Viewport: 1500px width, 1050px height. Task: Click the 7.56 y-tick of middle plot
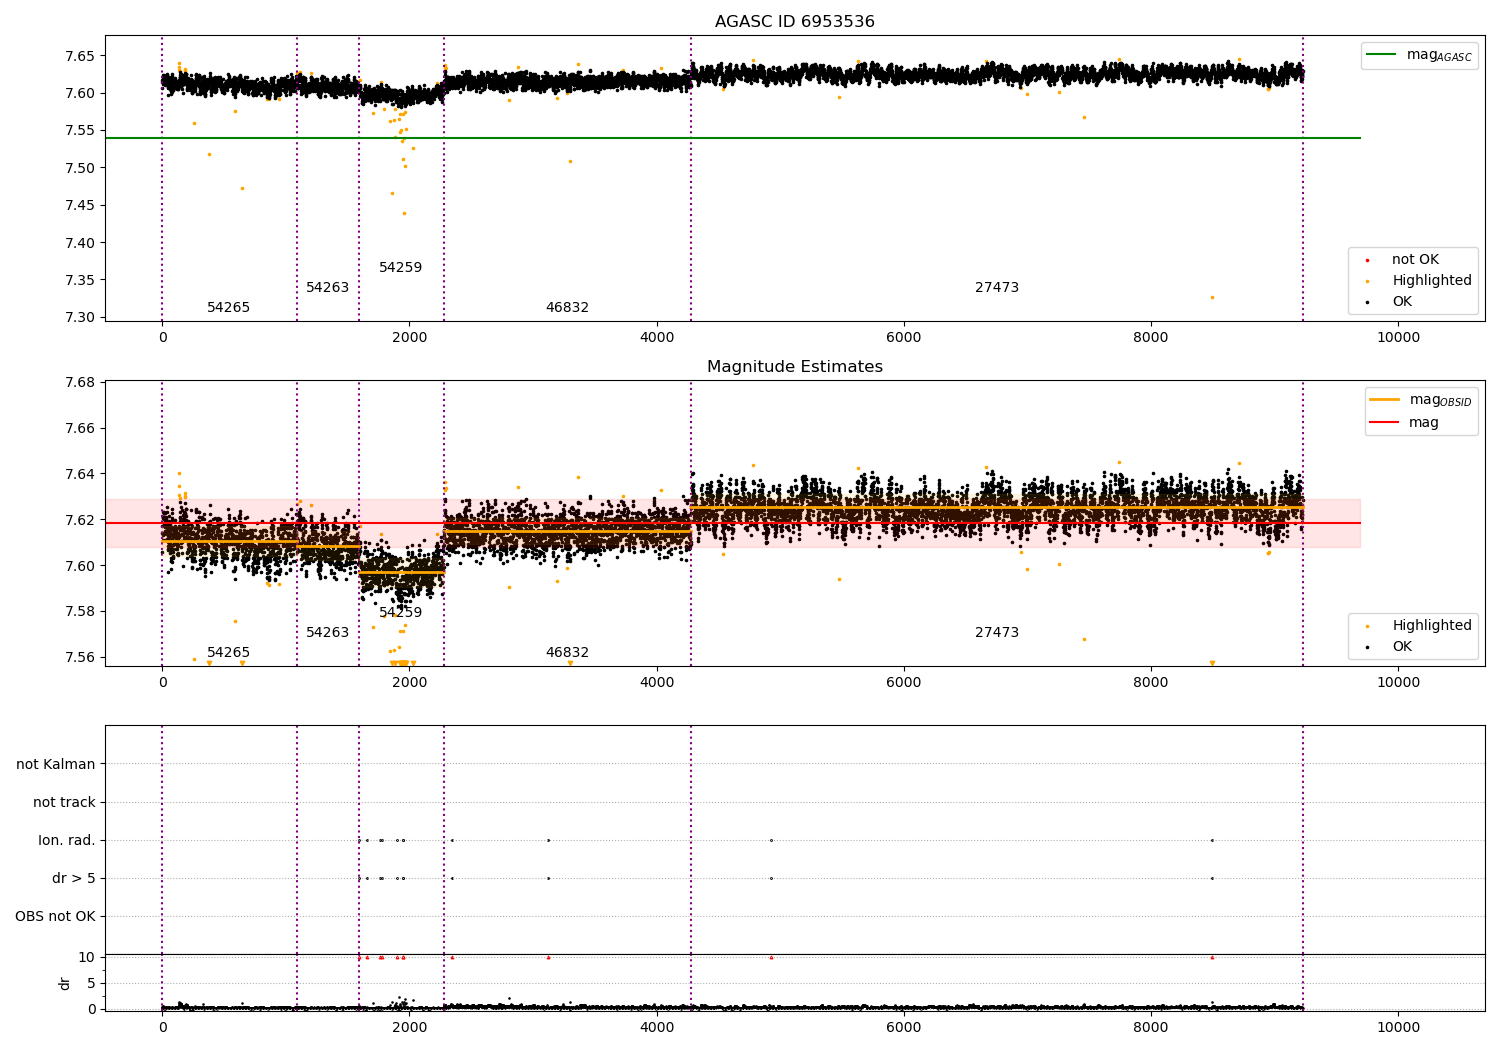pyautogui.click(x=79, y=657)
